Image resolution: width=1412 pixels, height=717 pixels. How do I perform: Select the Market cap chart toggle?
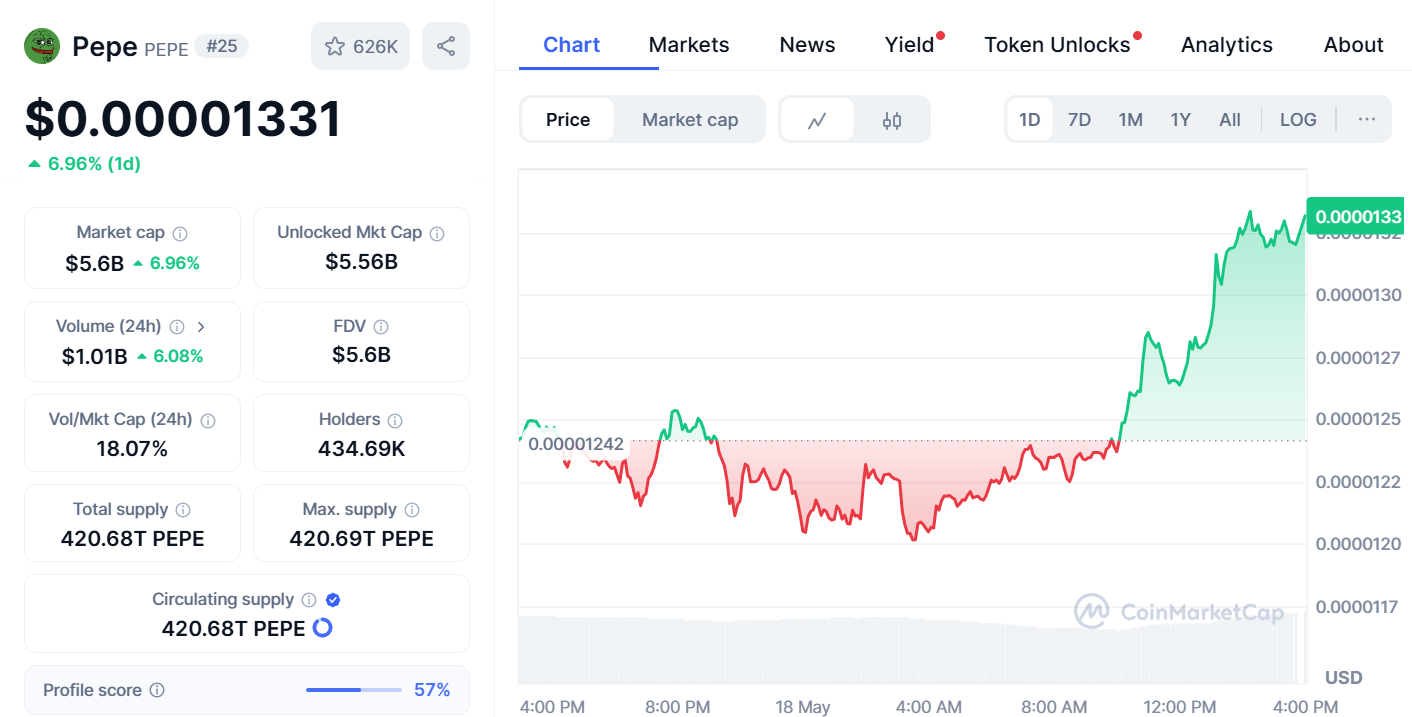690,119
